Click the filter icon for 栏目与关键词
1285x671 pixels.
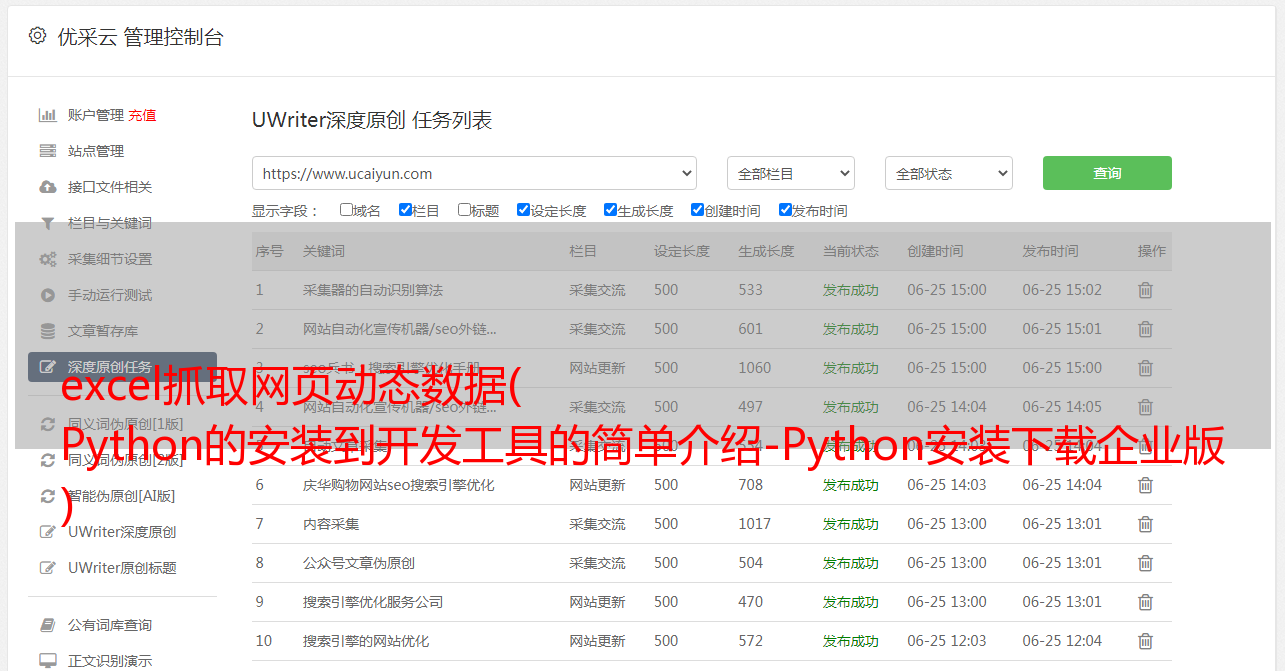(x=47, y=223)
